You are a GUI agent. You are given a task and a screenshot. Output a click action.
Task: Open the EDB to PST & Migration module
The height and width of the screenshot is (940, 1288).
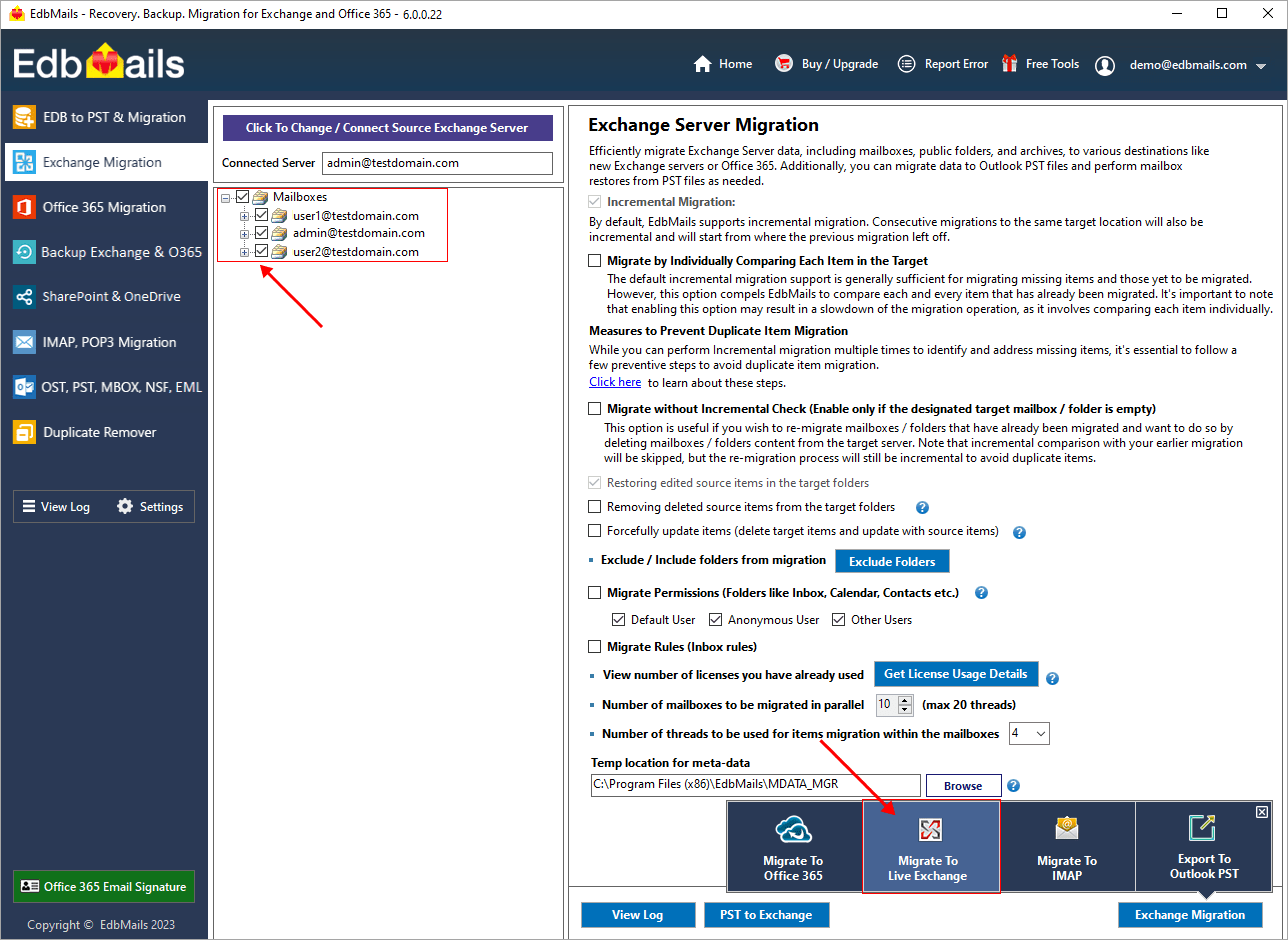[103, 118]
